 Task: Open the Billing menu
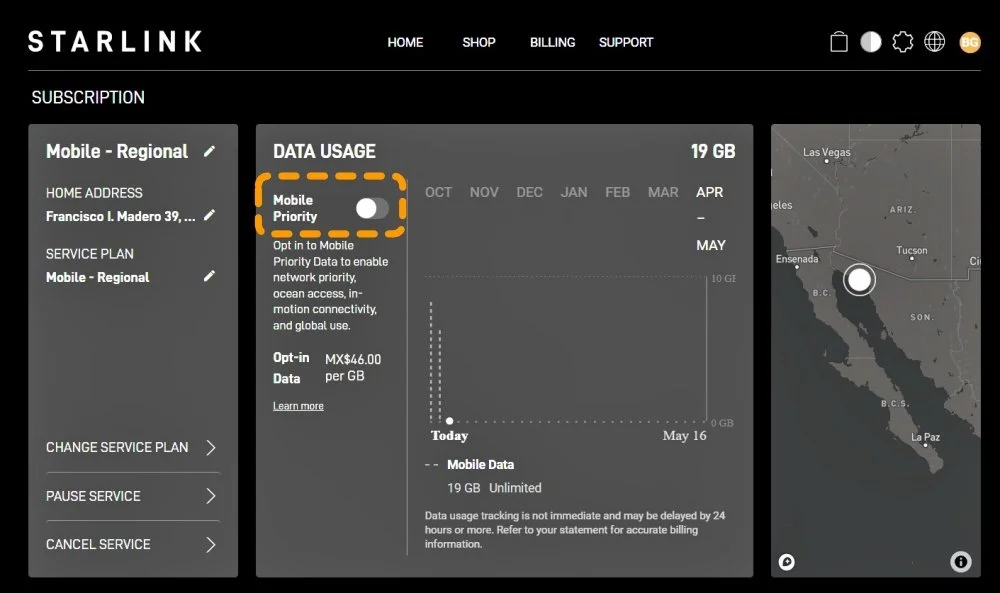(552, 42)
